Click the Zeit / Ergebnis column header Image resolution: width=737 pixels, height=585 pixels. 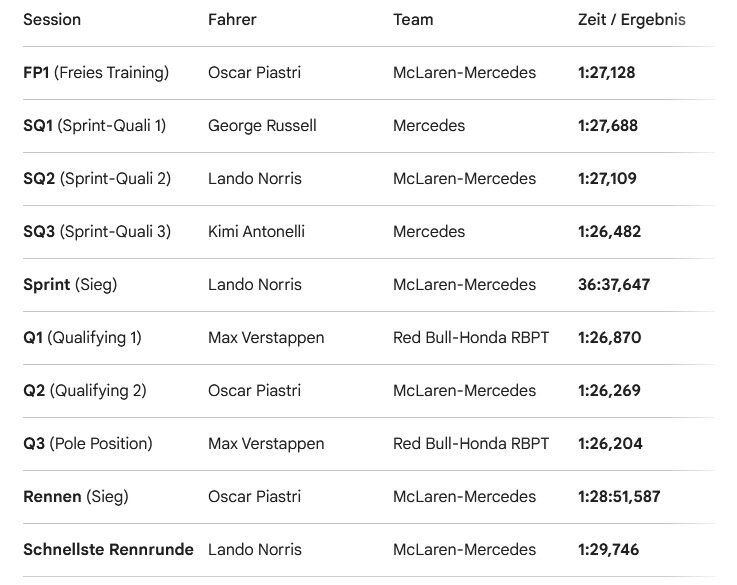pyautogui.click(x=631, y=20)
